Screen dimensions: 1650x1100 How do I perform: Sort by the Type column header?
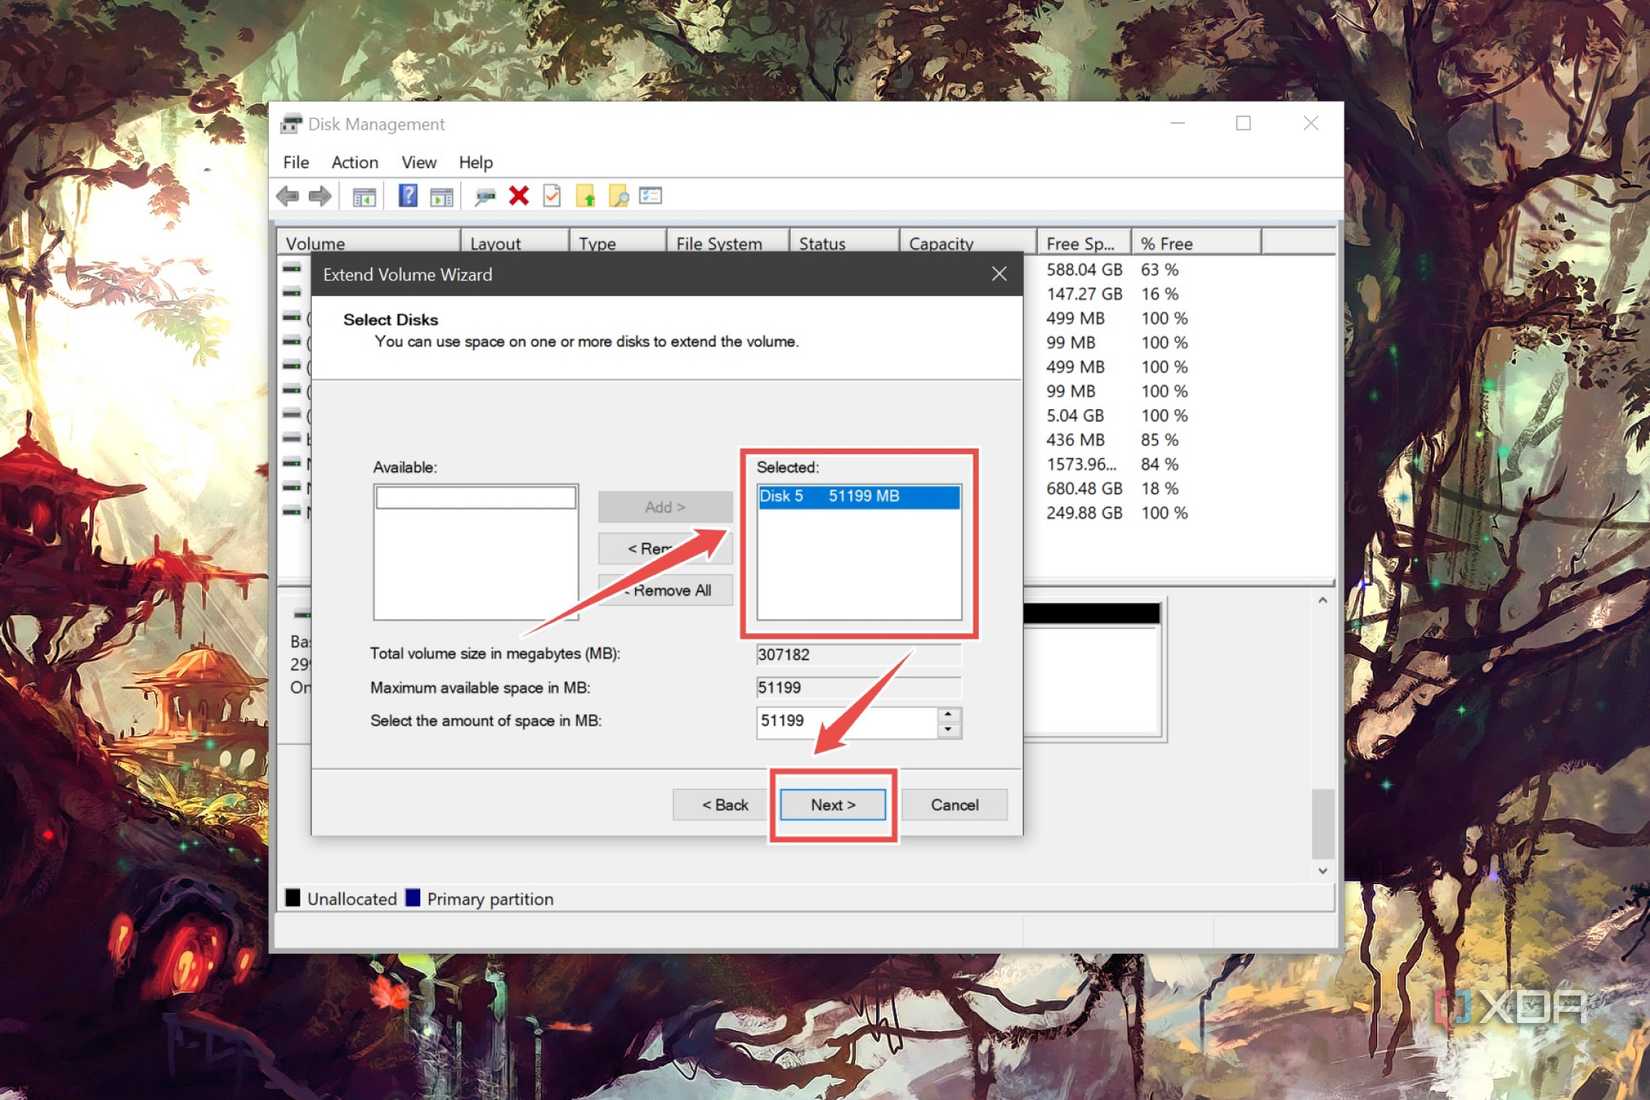coord(618,243)
